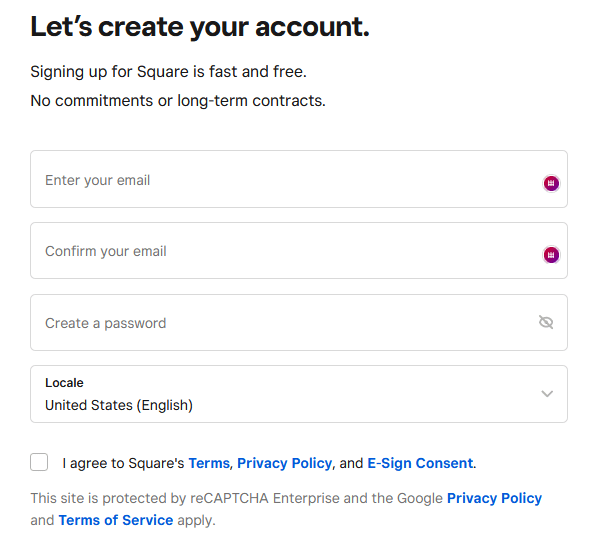Focus the Enter your email input
The image size is (611, 543).
(299, 179)
